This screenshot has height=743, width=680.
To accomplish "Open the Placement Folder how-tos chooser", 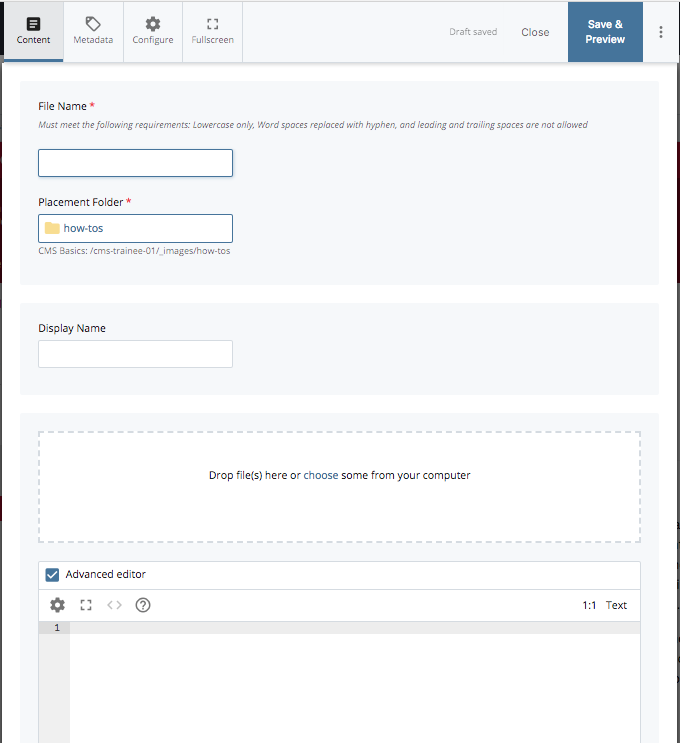I will pyautogui.click(x=135, y=228).
